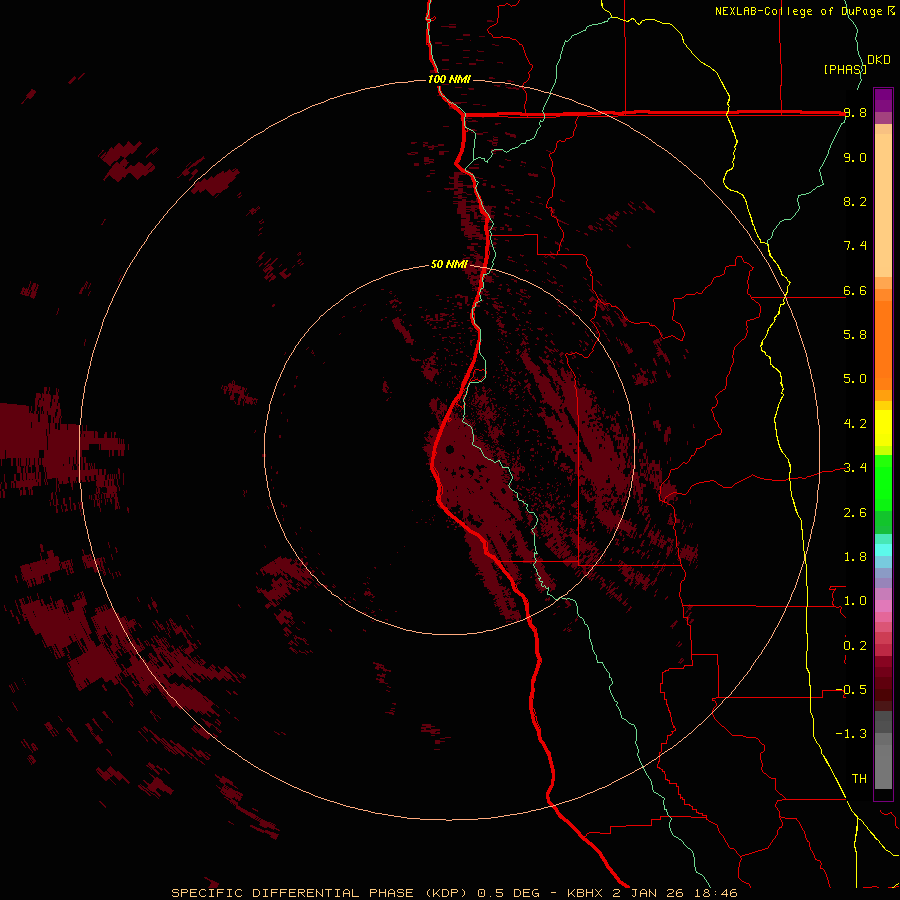
Task: Select the 5.0 value on the color scale
Action: 855,379
